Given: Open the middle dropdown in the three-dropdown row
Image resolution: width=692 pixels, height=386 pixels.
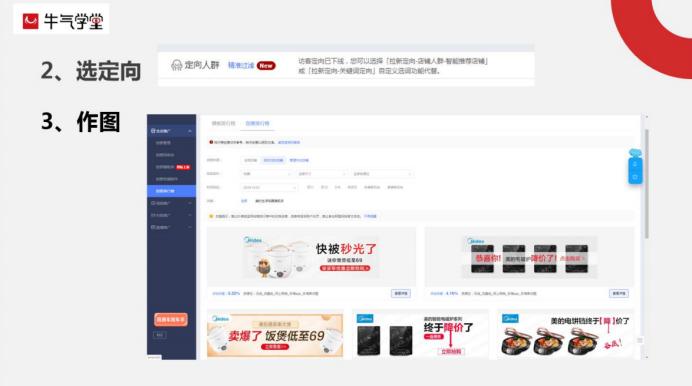Looking at the screenshot, I should tap(322, 174).
